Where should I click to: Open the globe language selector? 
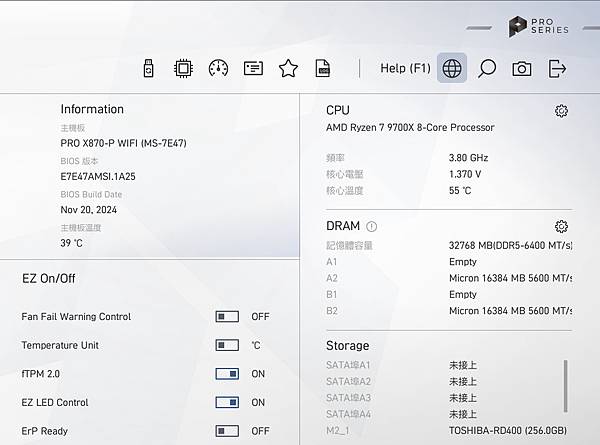click(452, 68)
